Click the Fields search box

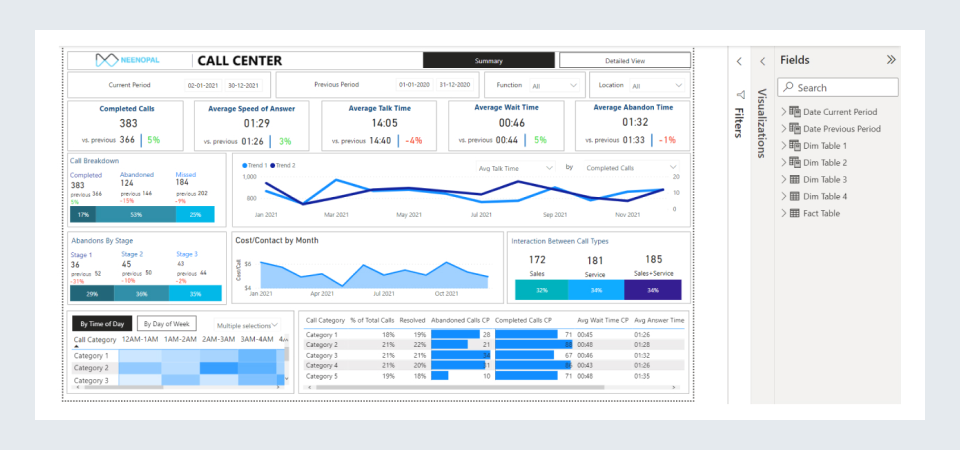tap(838, 88)
